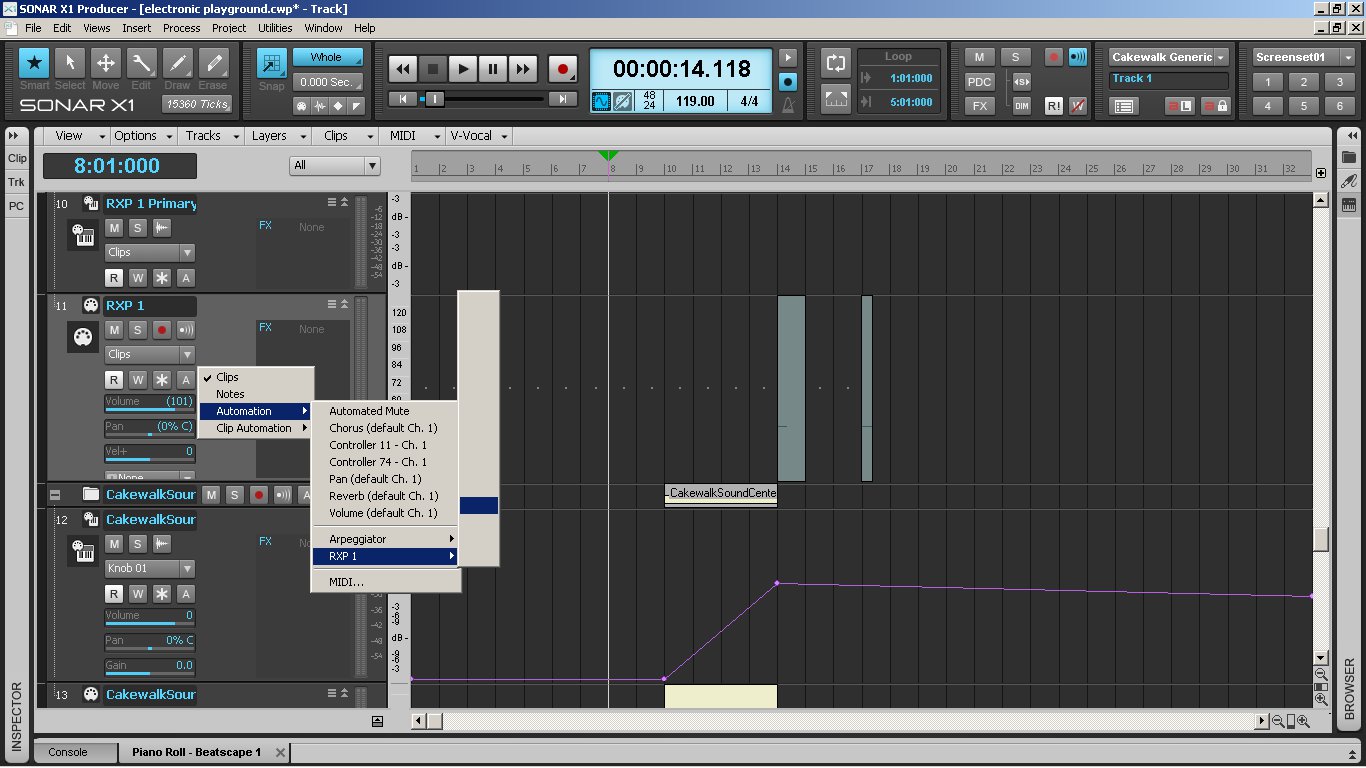1366x768 pixels.
Task: Expand the Inspector with the double-arrow icon
Action: click(14, 135)
